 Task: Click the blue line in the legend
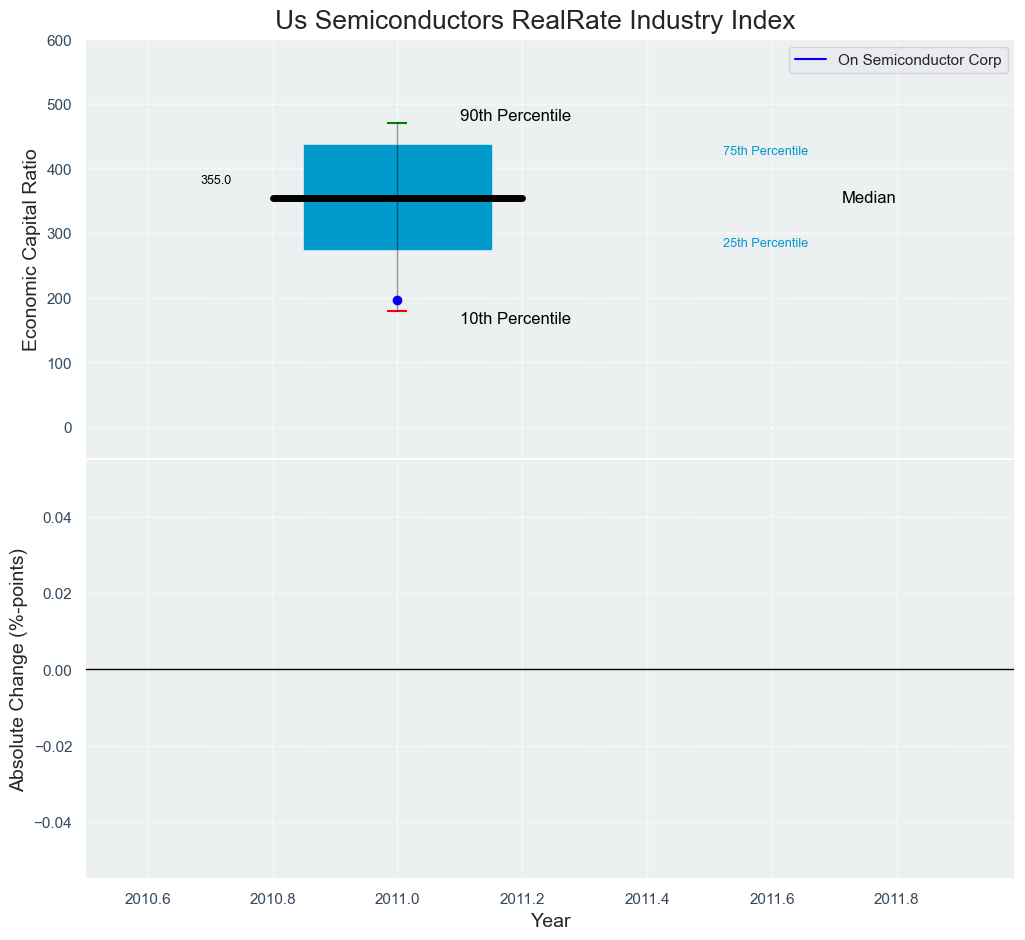pyautogui.click(x=811, y=60)
